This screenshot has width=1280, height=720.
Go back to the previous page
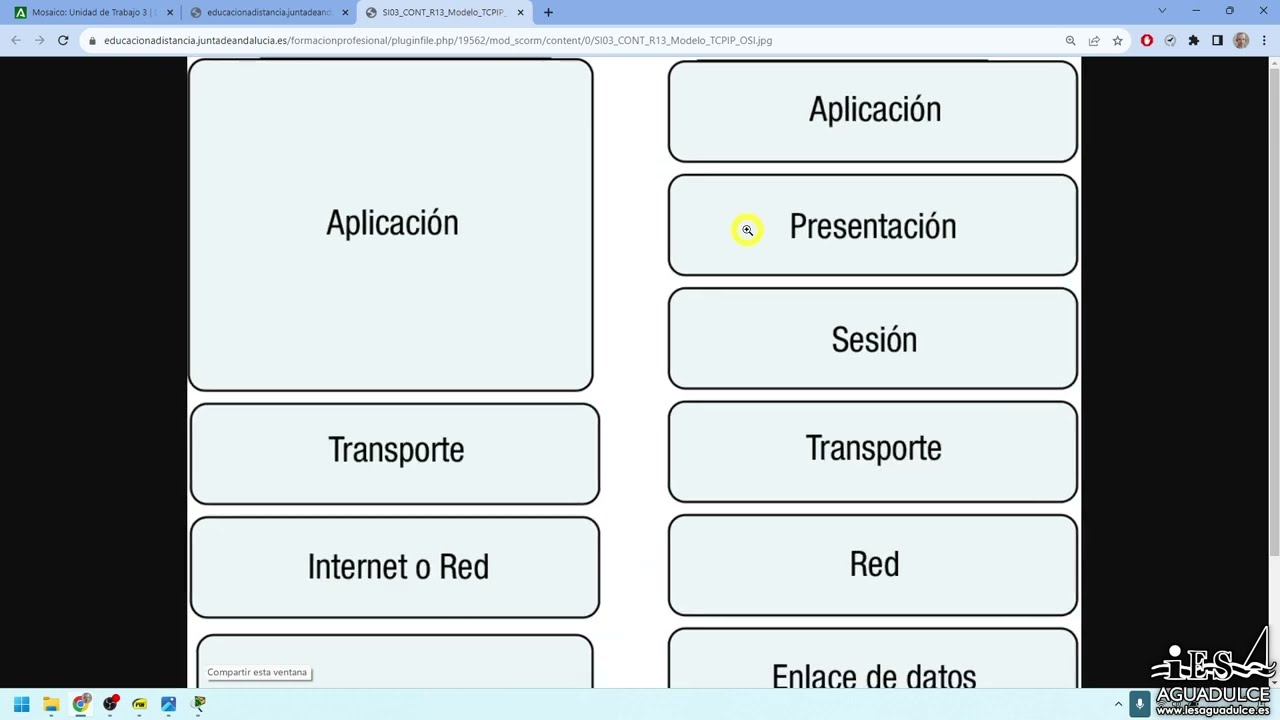(x=16, y=40)
